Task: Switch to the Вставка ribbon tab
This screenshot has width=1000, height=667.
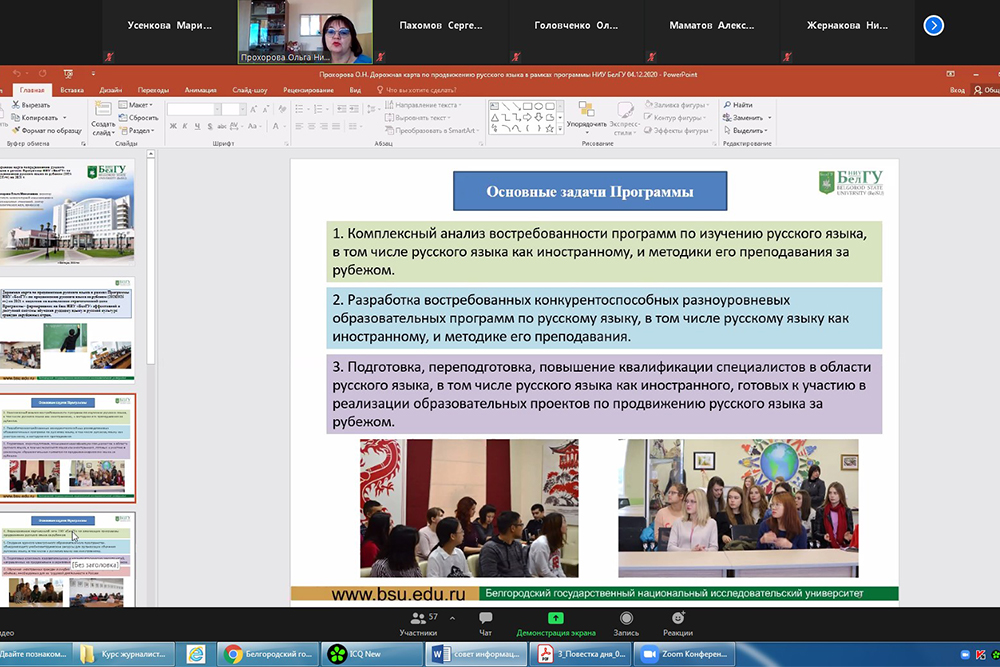Action: (x=72, y=90)
